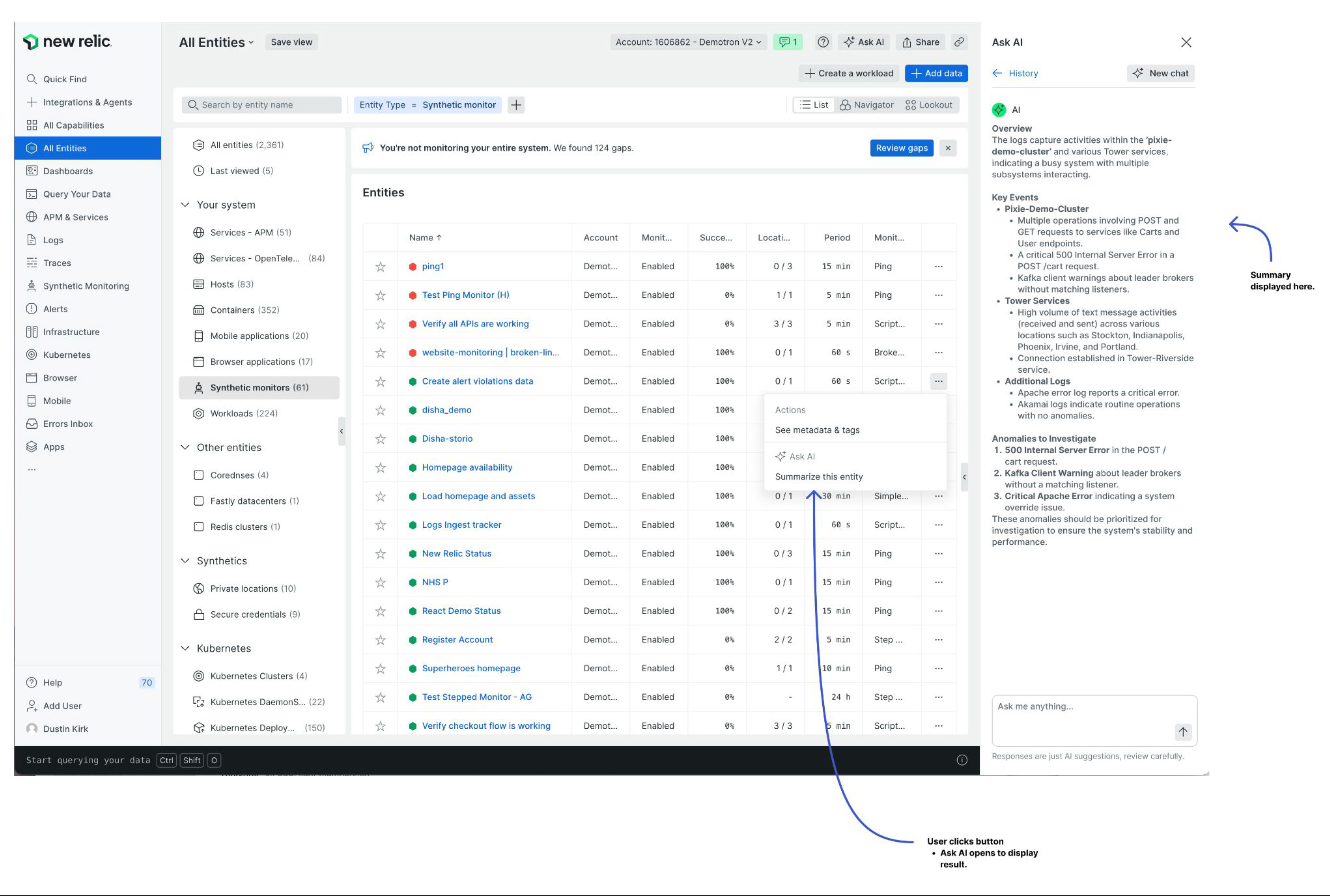Open the green comments badge showing 1
The image size is (1330, 896).
789,42
